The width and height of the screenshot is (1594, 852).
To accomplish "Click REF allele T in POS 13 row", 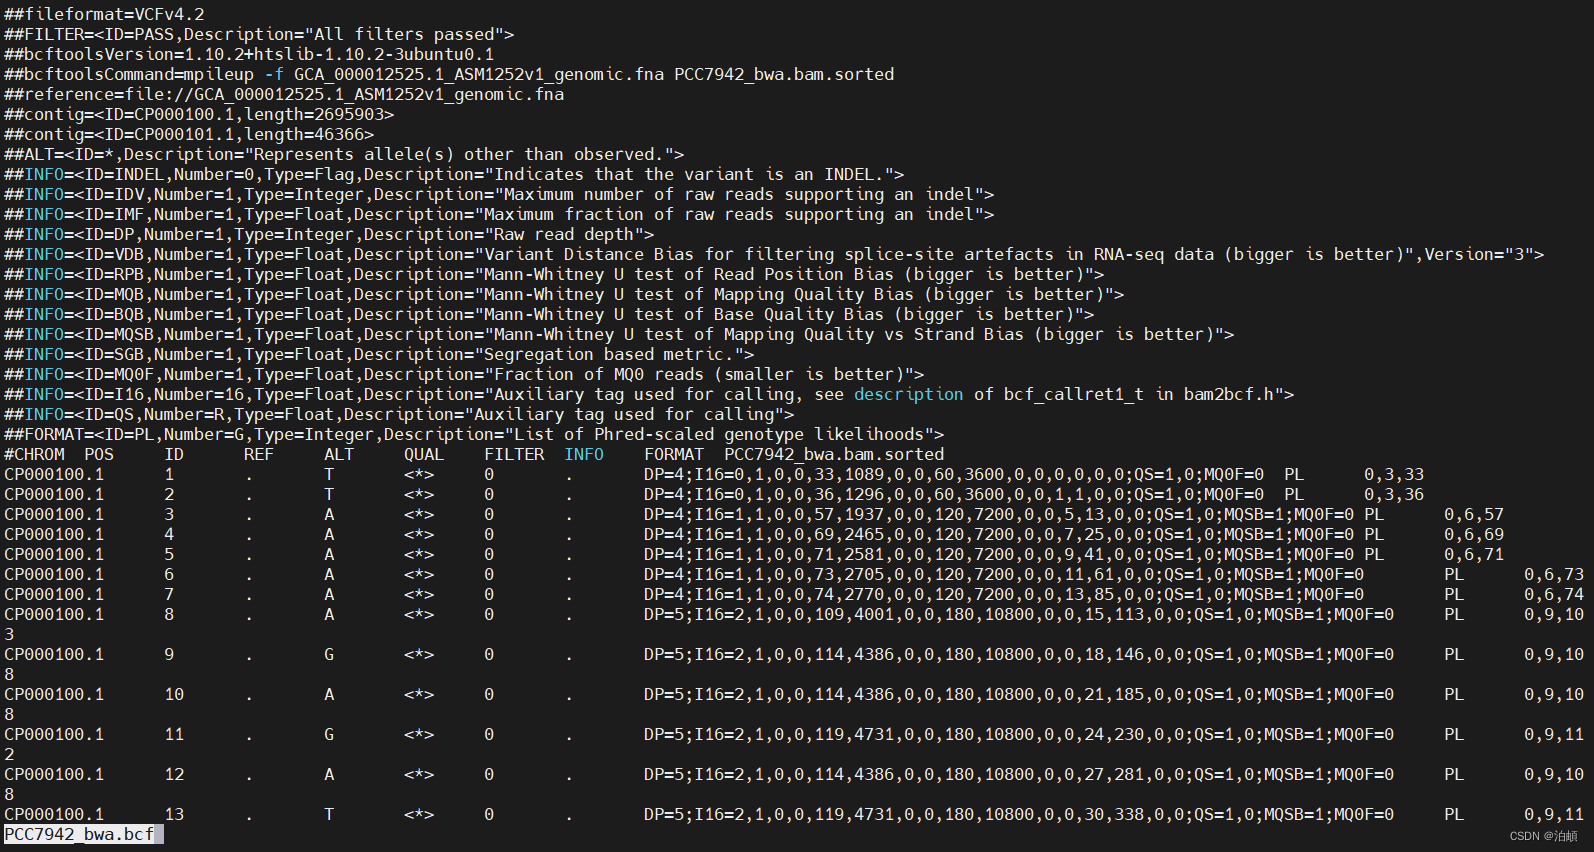I will [329, 814].
